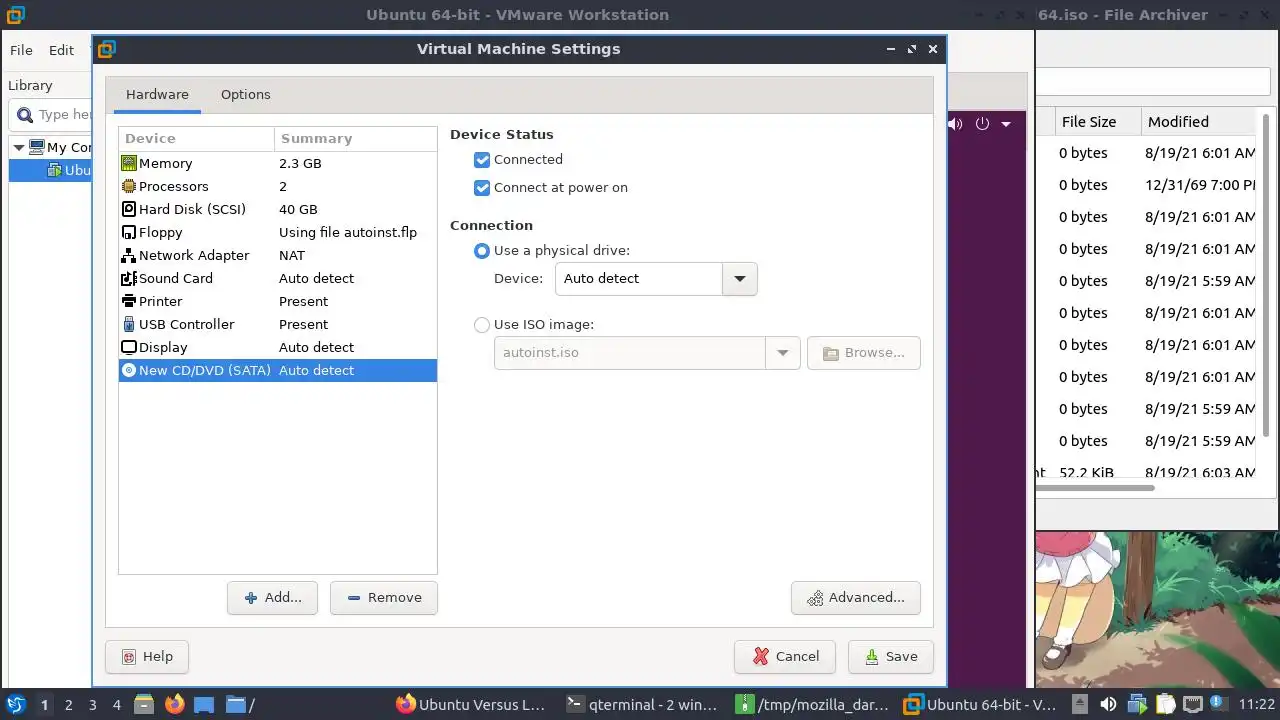Toggle Connect at power on checkbox
This screenshot has height=720, width=1280.
(x=482, y=188)
